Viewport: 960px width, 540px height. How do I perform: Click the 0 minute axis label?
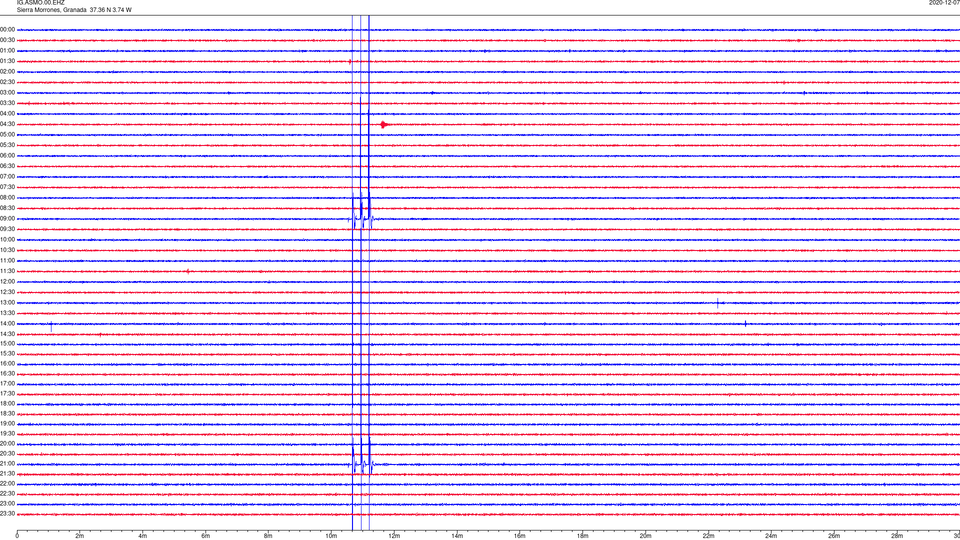[17, 536]
